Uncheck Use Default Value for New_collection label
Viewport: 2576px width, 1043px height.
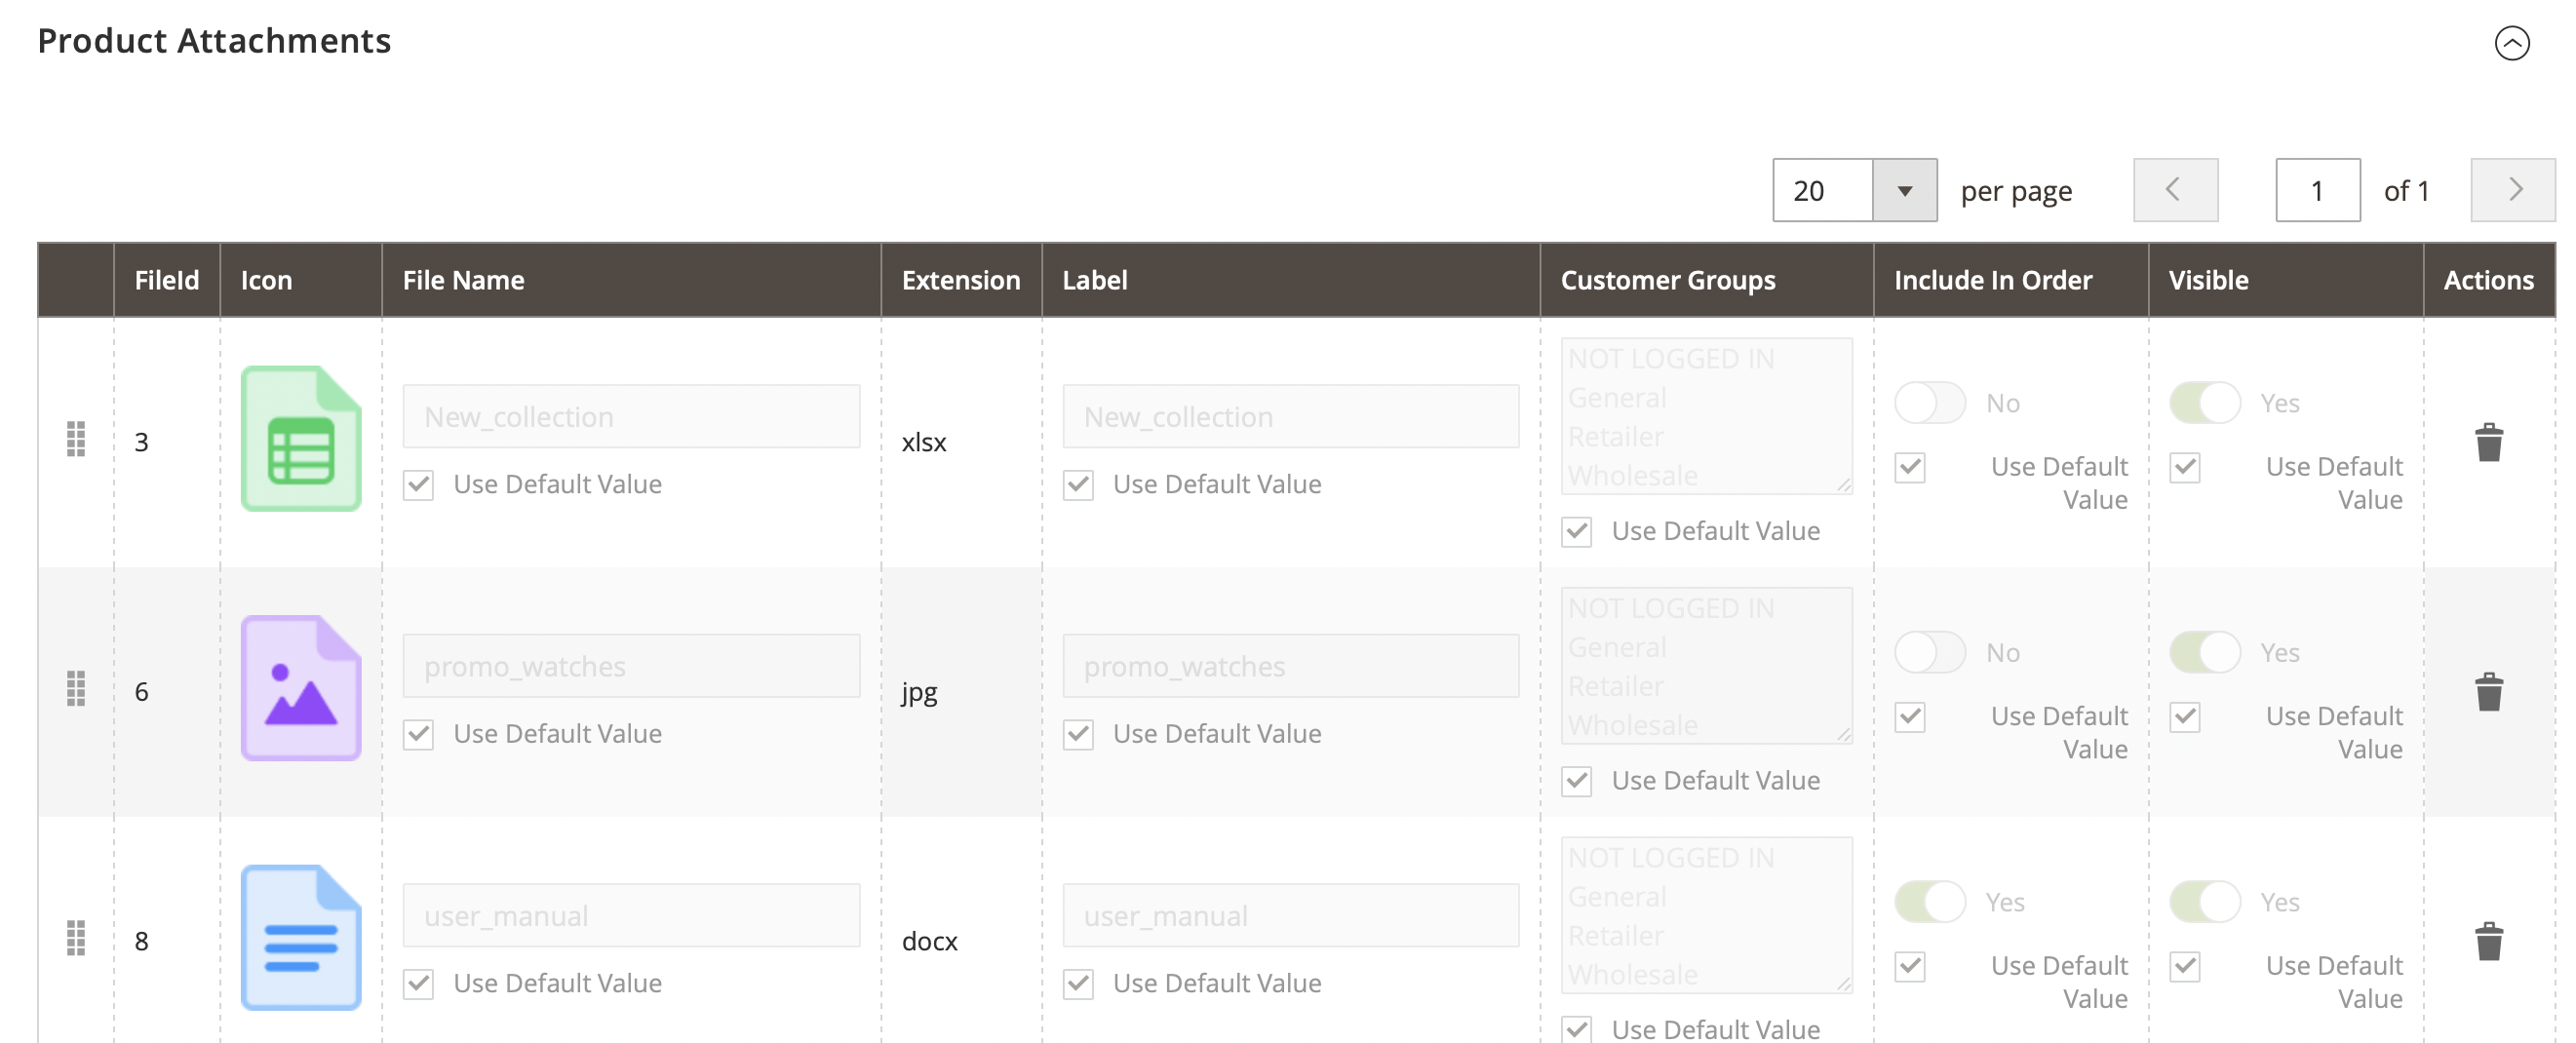[1078, 485]
